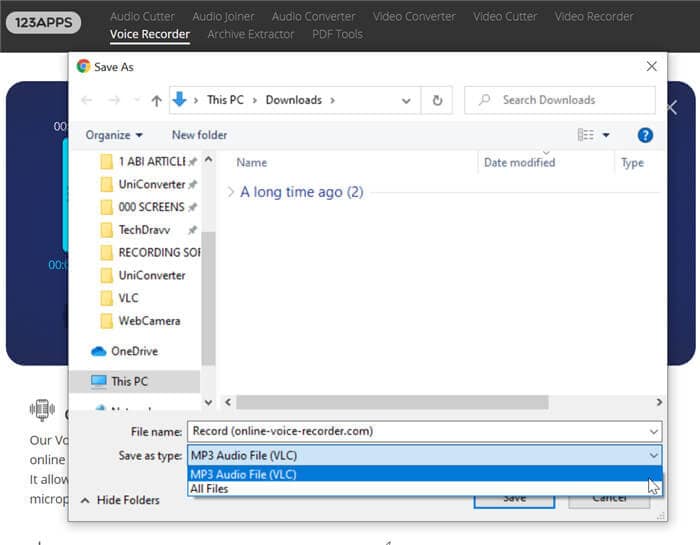Click the search magnifier icon
Viewport: 700px width, 545px height.
484,100
